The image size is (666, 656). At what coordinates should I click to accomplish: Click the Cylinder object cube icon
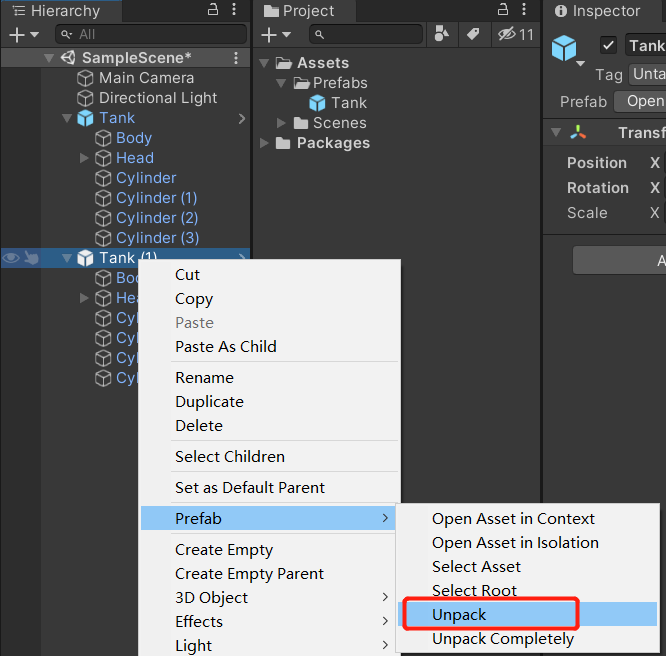[x=103, y=178]
